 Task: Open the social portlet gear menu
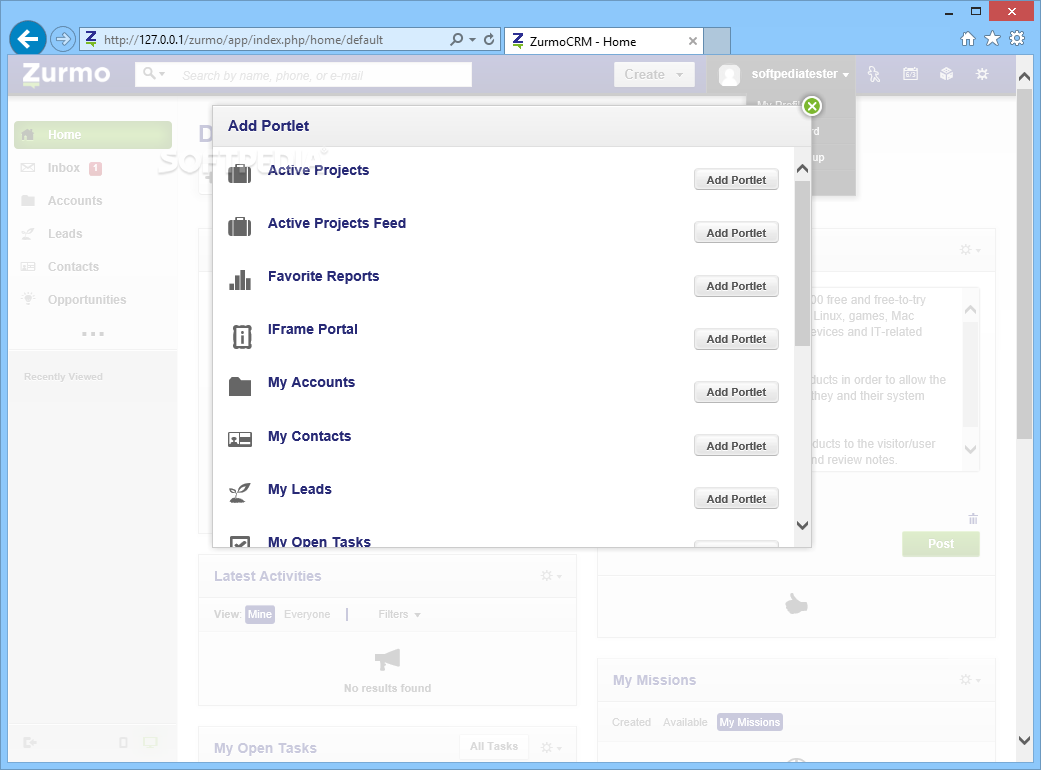coord(969,250)
